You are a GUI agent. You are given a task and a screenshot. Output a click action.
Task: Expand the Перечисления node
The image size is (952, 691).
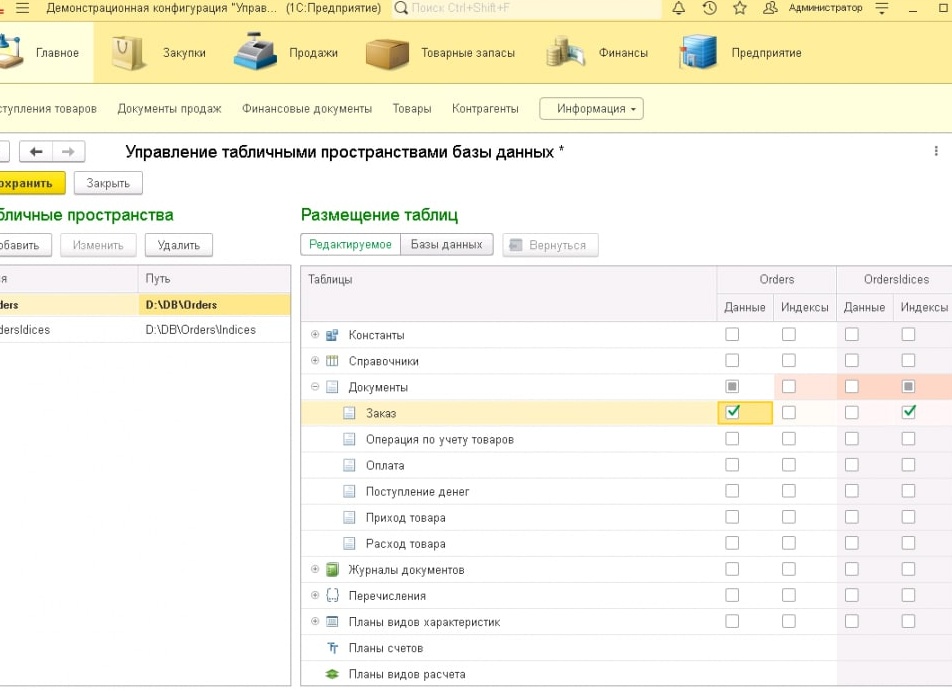click(x=314, y=596)
